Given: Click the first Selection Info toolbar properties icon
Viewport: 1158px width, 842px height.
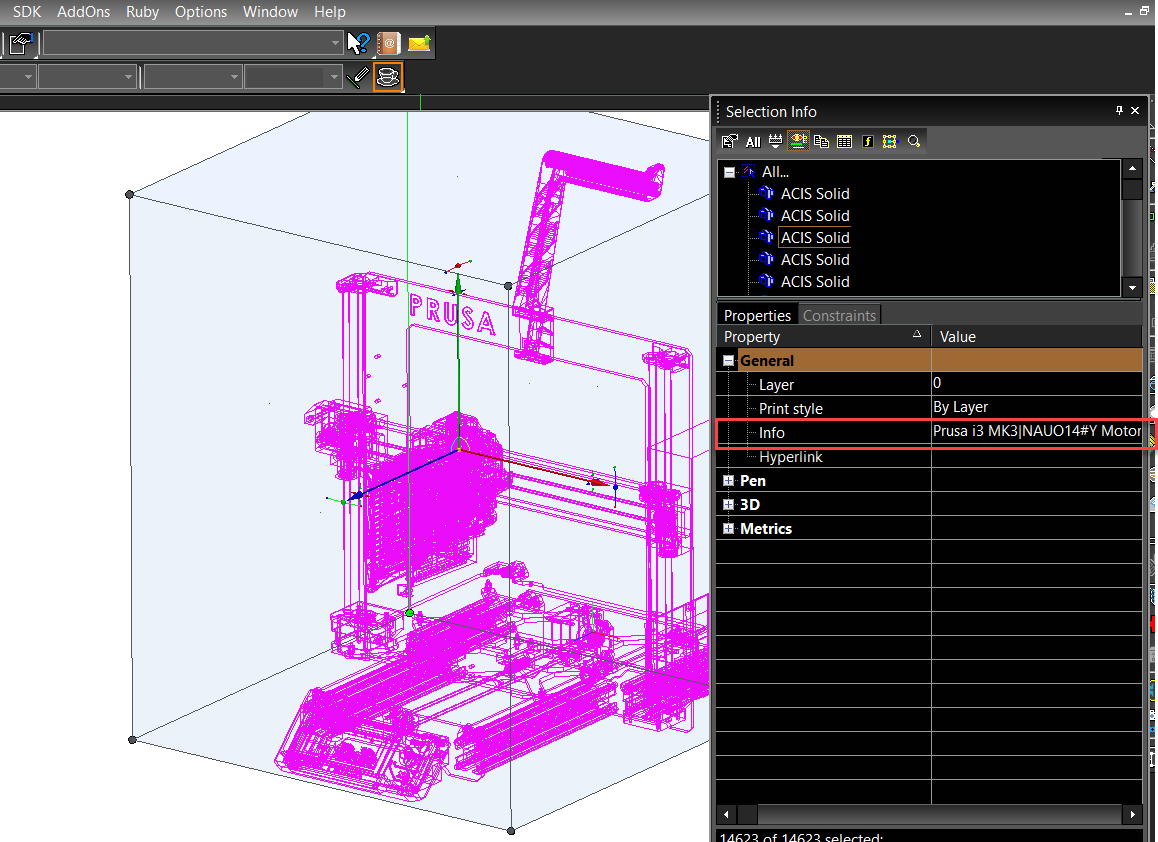Looking at the screenshot, I should (x=730, y=141).
